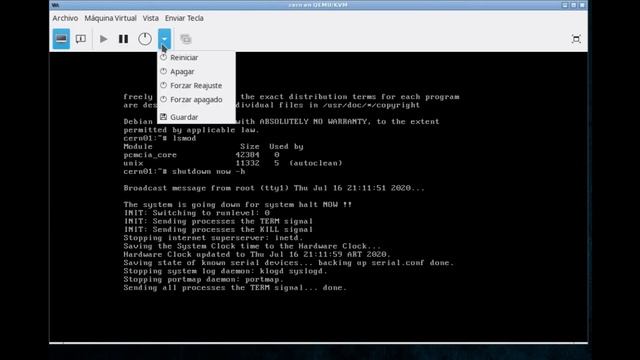Screen dimensions: 640x360
Task: Select Forzar apagado option
Action: pyautogui.click(x=196, y=100)
